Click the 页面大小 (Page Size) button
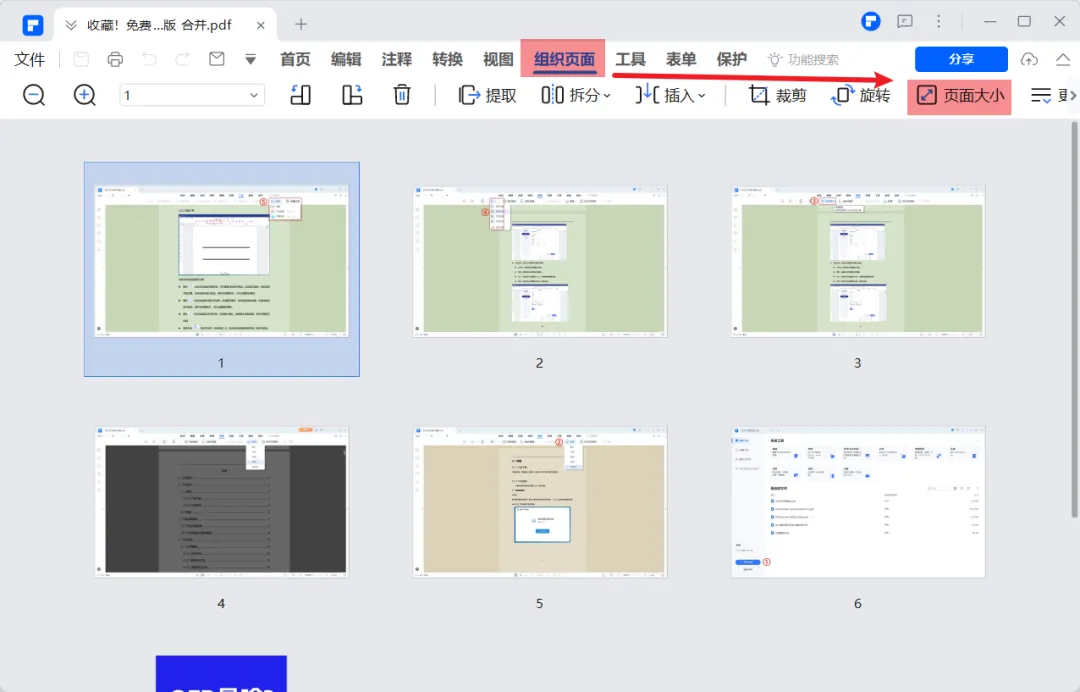This screenshot has height=692, width=1080. (x=960, y=96)
